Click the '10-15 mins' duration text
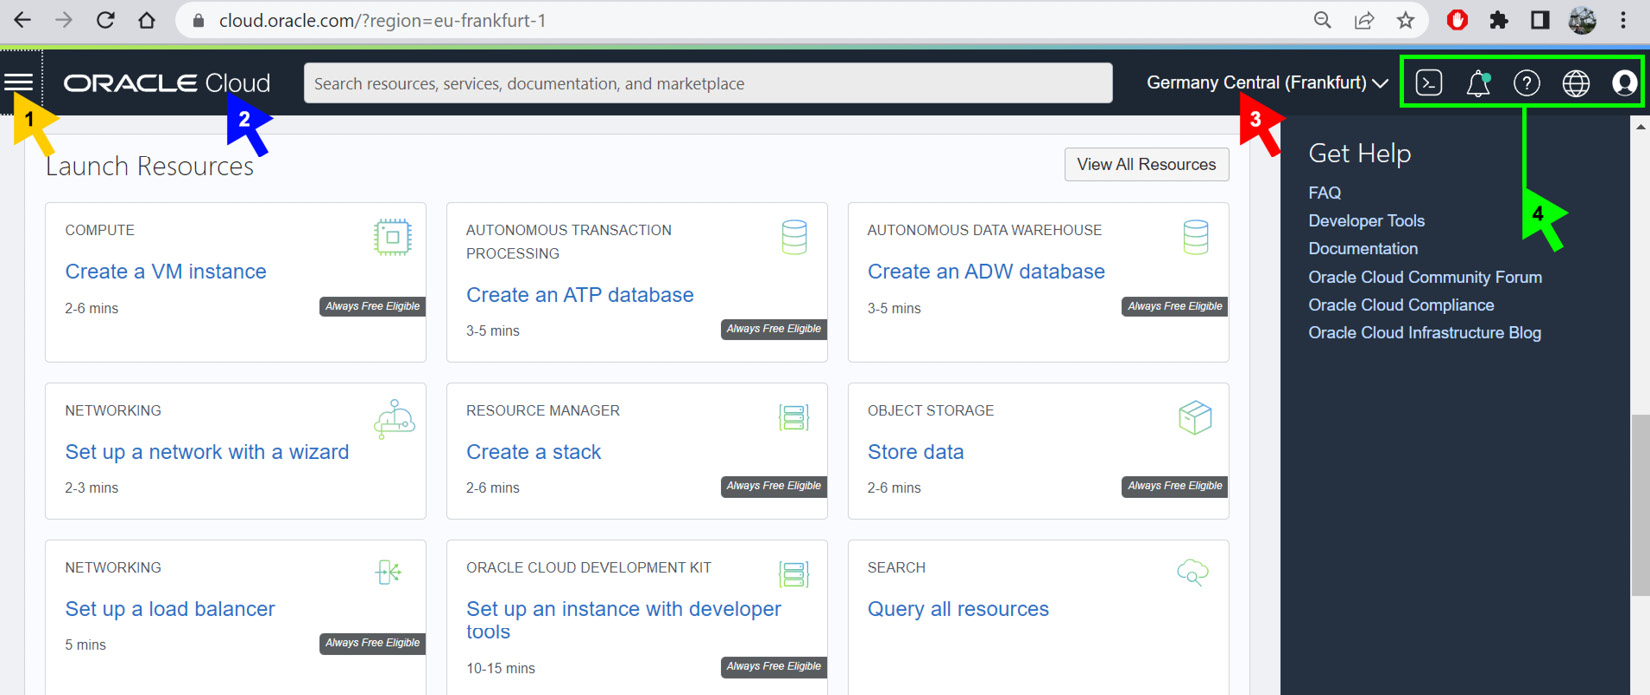 pos(501,668)
